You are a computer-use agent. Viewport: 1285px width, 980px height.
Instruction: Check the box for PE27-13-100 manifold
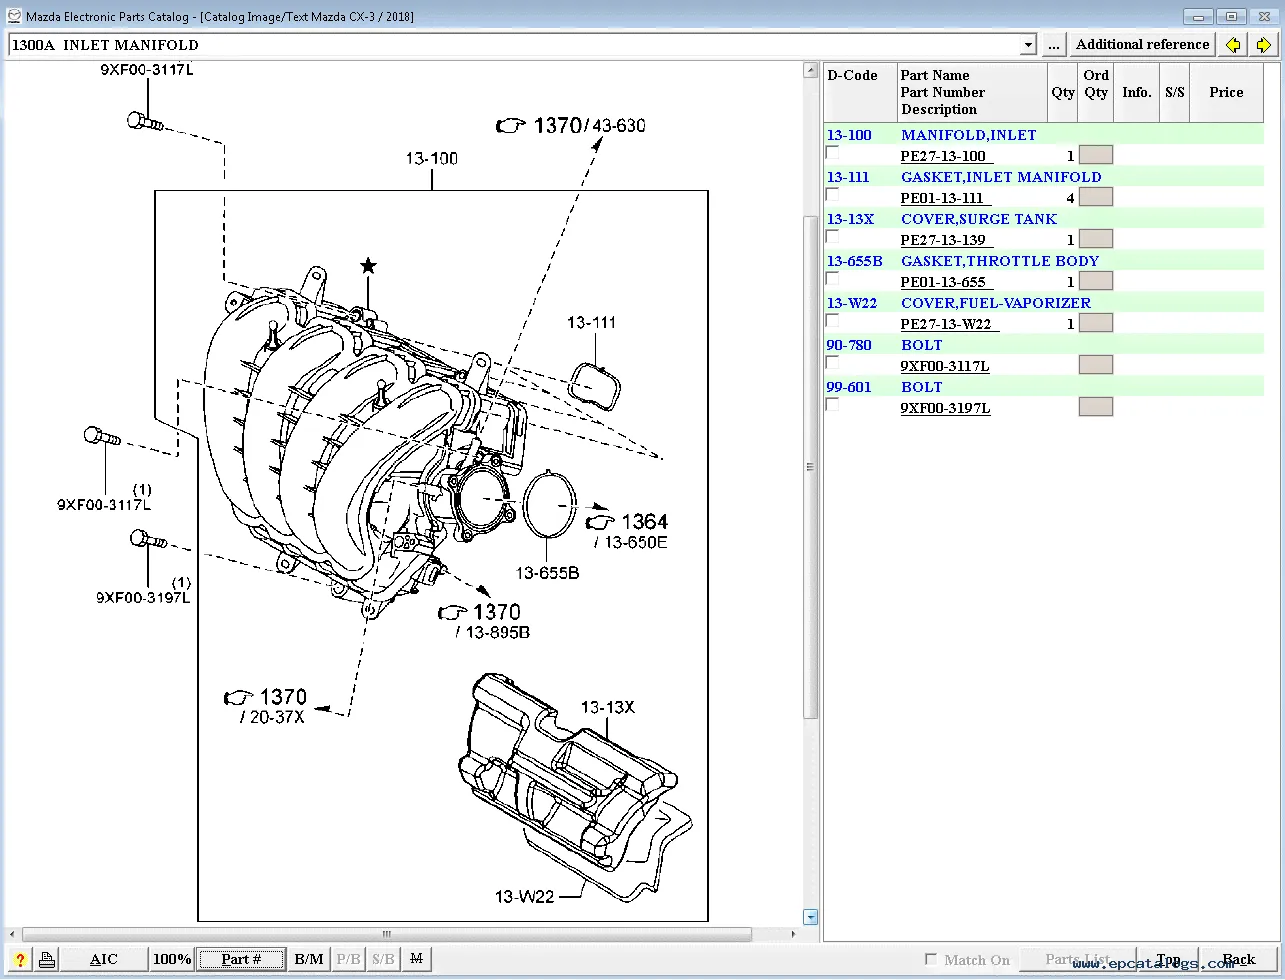pos(832,153)
